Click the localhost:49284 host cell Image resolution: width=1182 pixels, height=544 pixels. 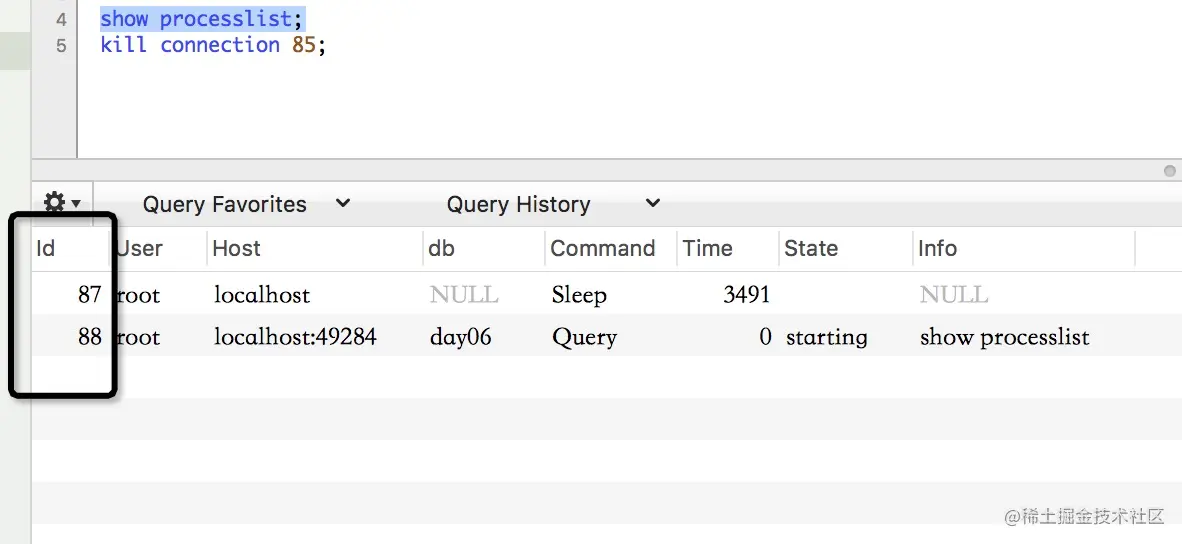tap(295, 336)
